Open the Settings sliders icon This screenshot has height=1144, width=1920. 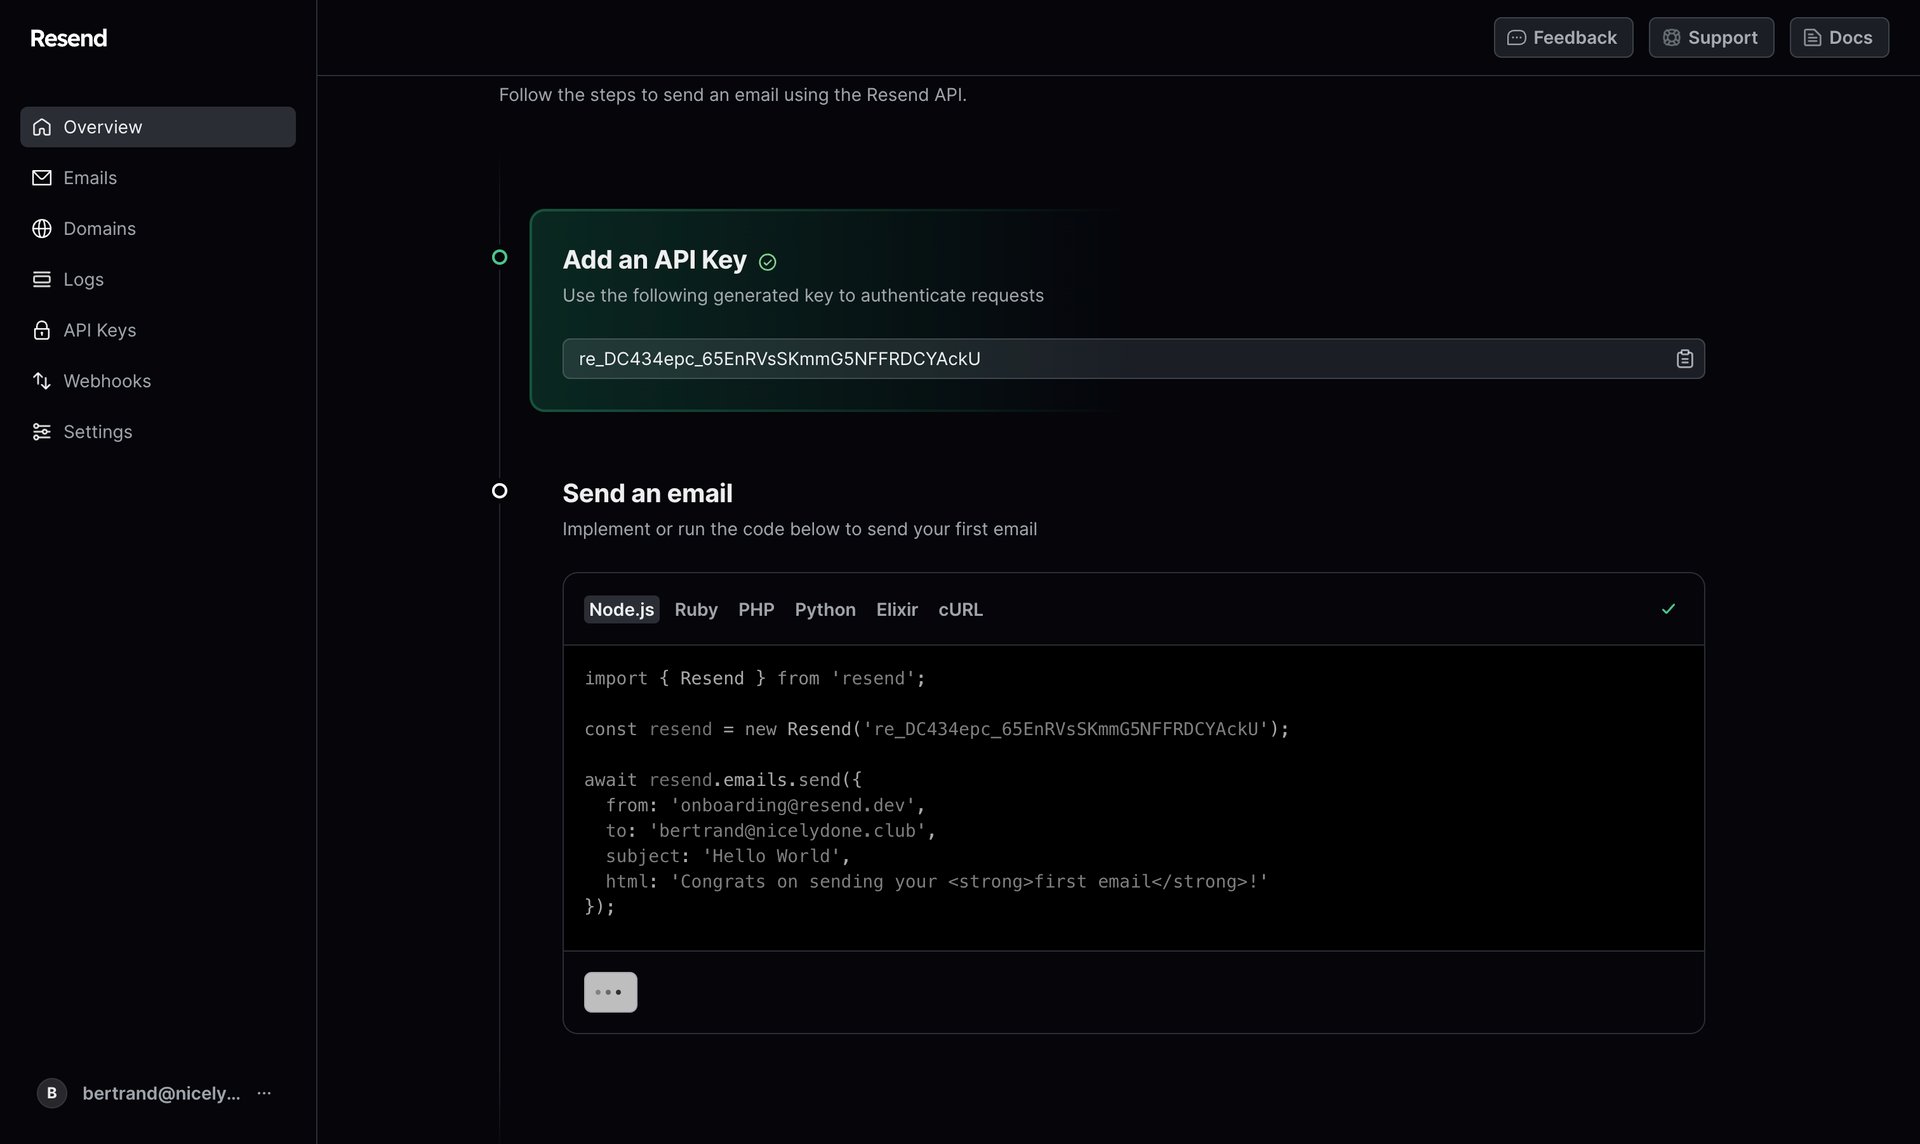point(41,431)
